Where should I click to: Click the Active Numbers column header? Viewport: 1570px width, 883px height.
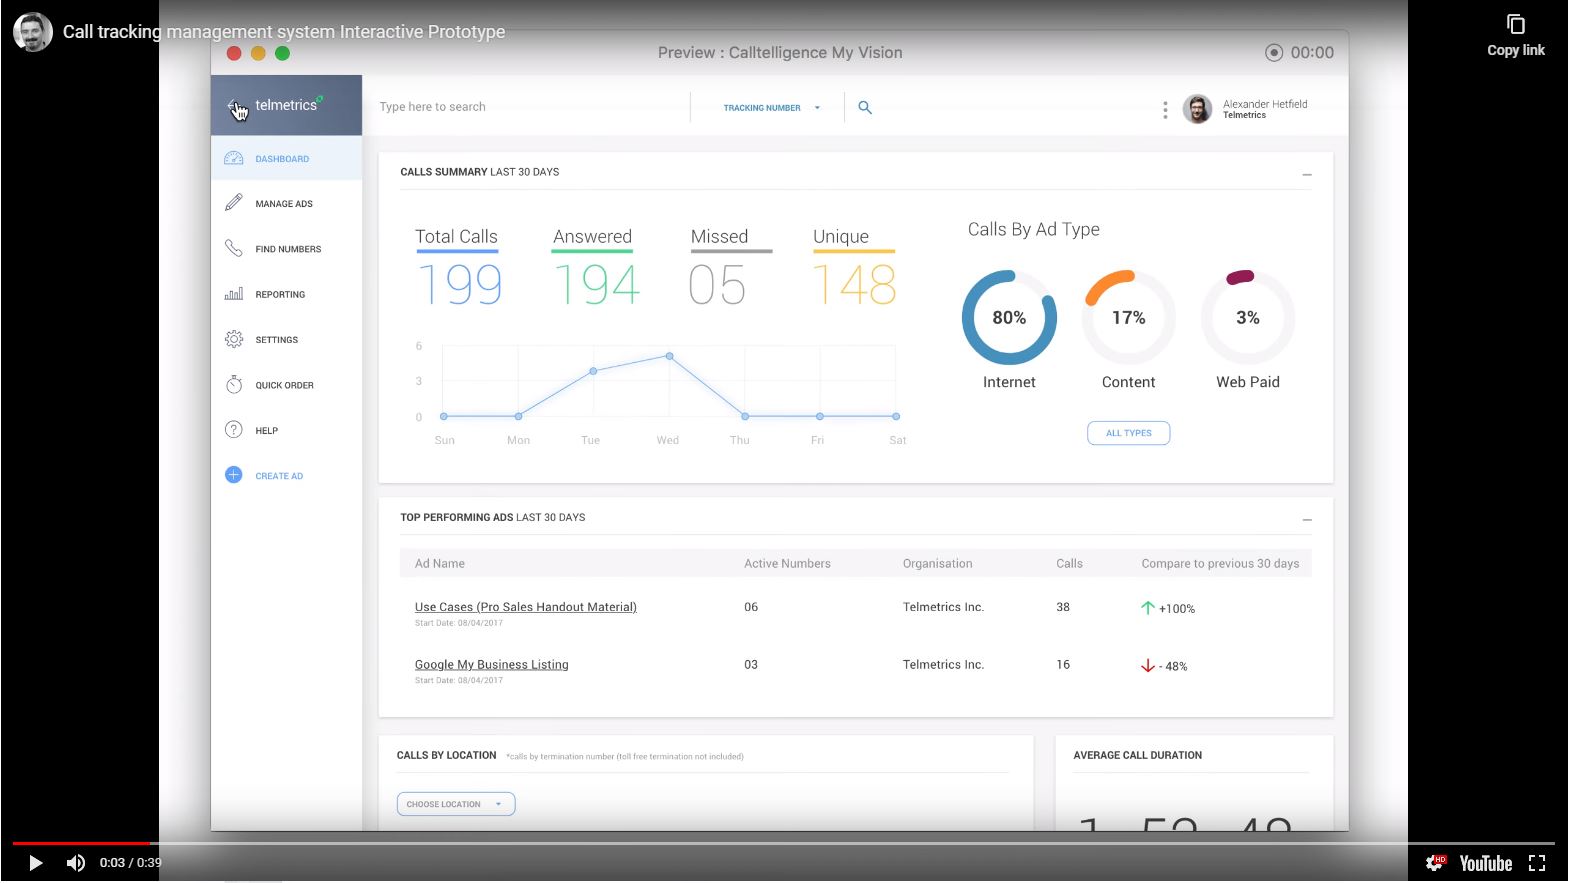click(x=787, y=563)
